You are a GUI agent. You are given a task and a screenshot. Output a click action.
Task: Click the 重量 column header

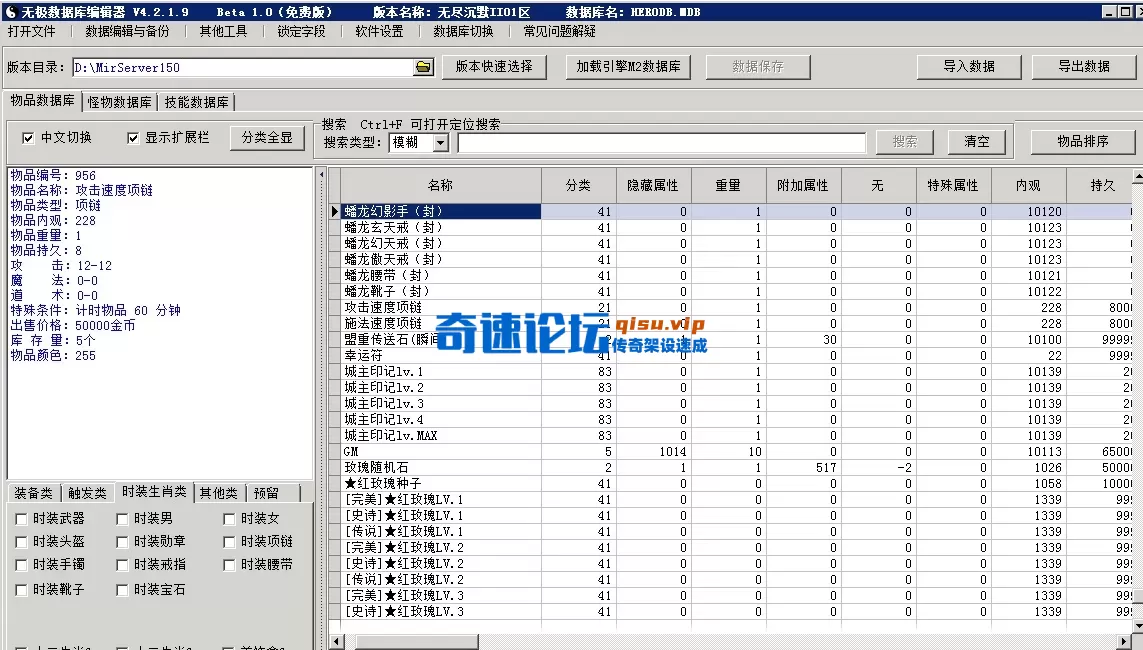point(728,186)
